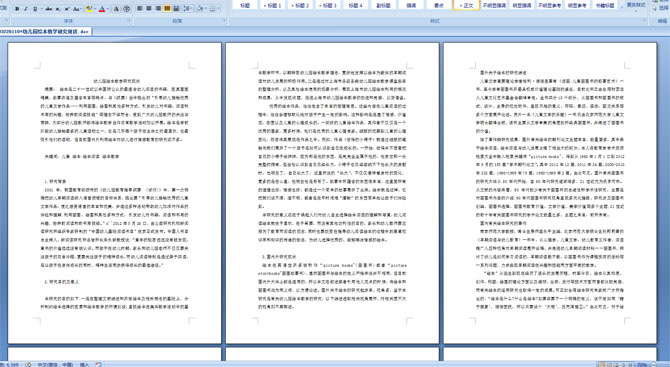Toggle Italic formatting in the ribbon

pyautogui.click(x=26, y=9)
